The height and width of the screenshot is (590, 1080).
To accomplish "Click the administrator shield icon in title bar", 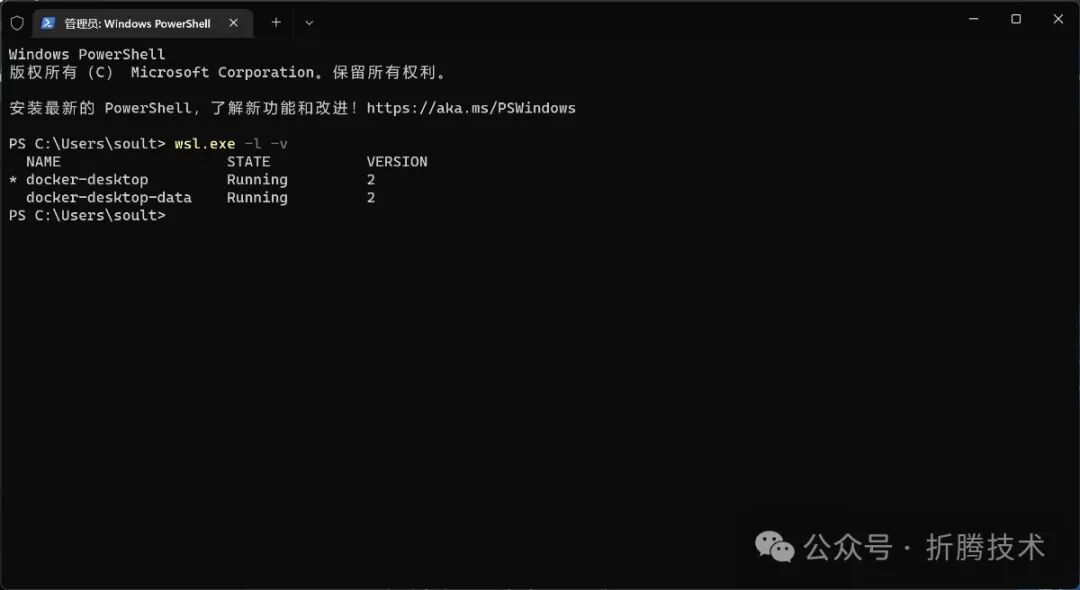I will [17, 23].
